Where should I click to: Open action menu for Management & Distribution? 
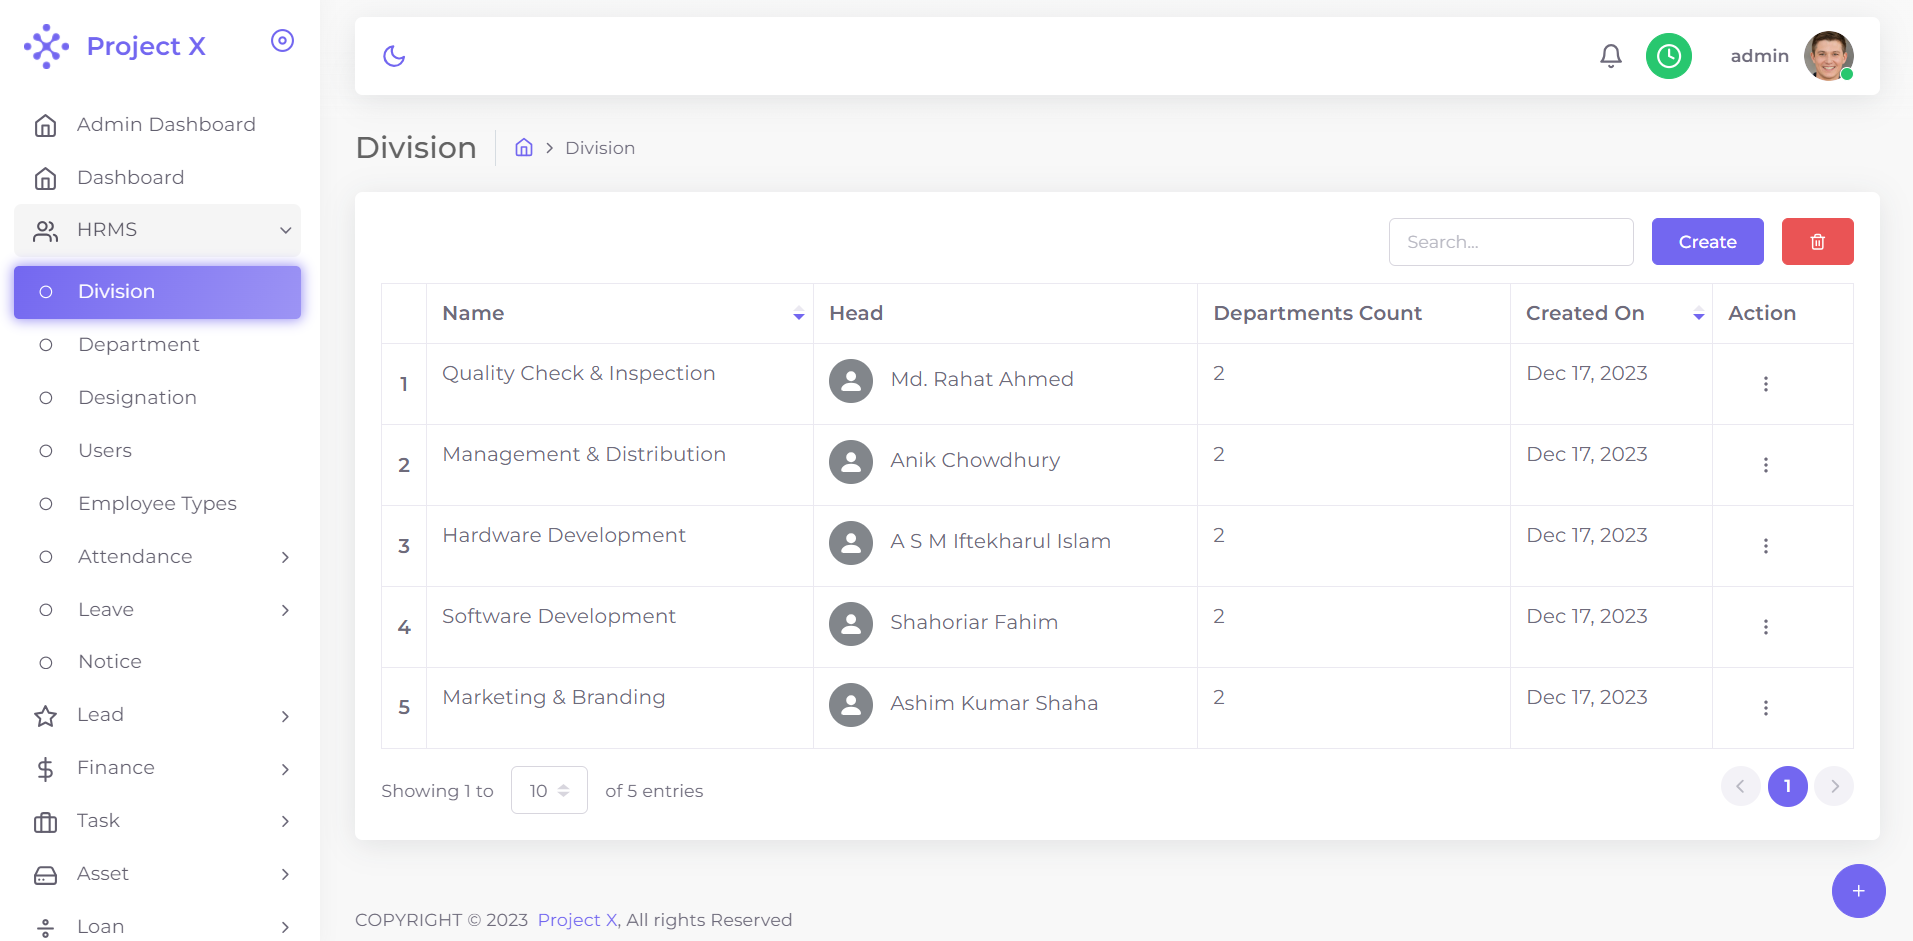1766,465
